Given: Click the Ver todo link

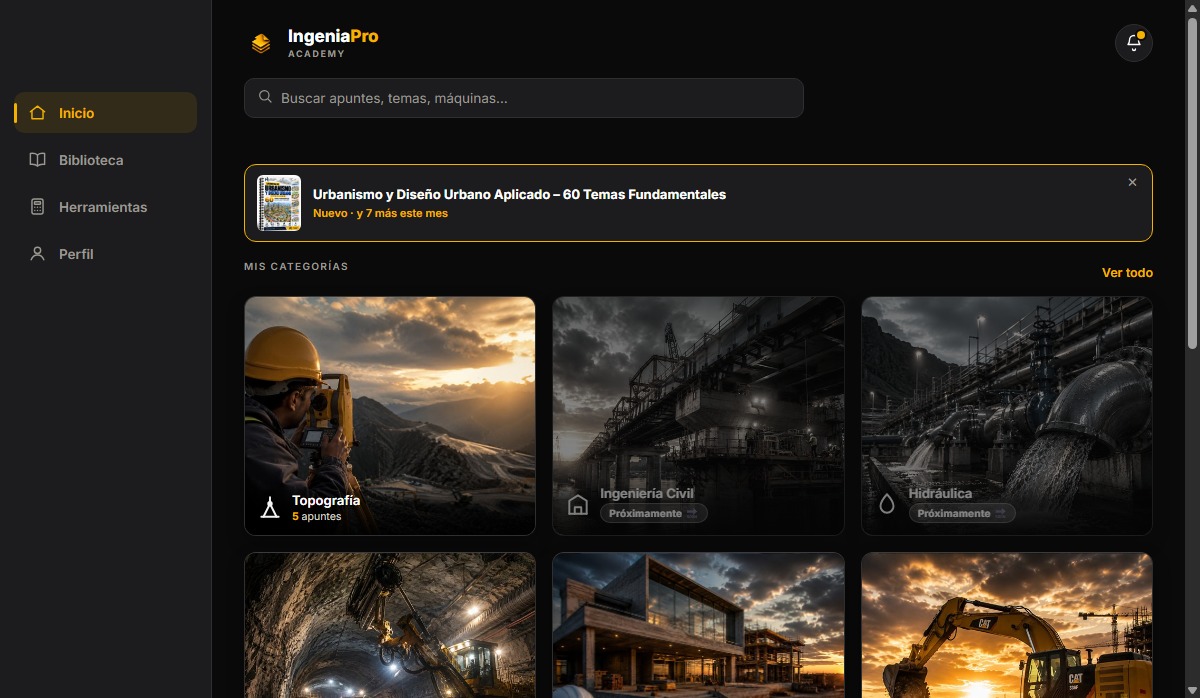Looking at the screenshot, I should coord(1127,272).
